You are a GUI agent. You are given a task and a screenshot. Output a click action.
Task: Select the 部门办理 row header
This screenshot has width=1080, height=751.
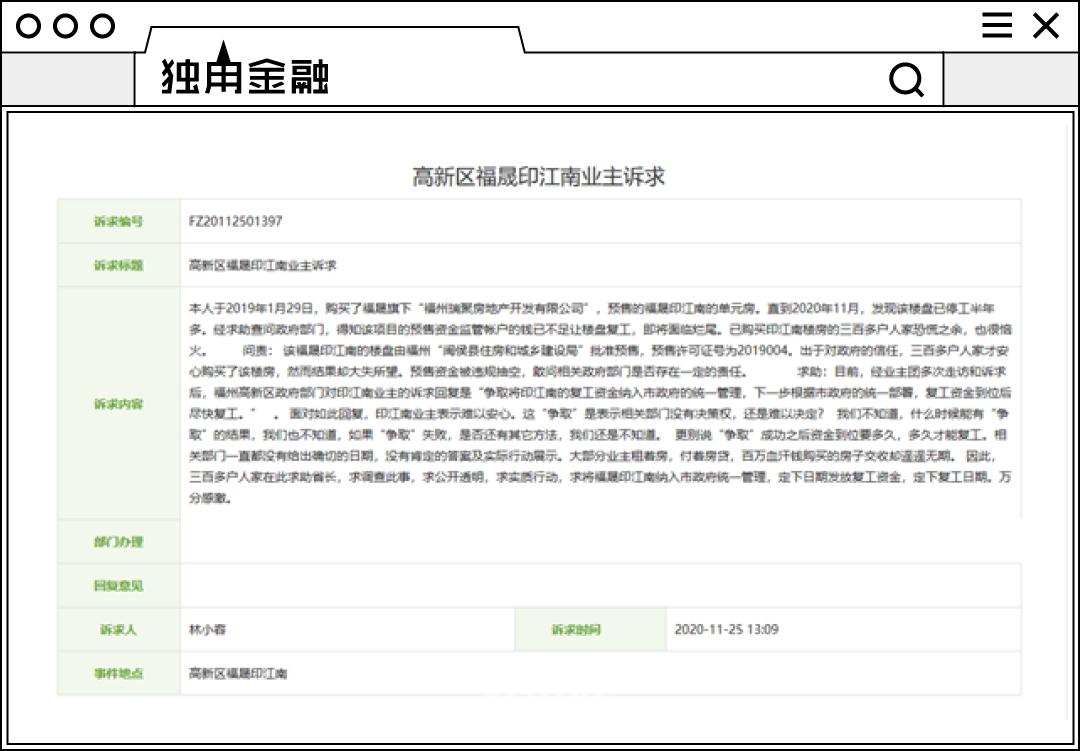pos(119,543)
